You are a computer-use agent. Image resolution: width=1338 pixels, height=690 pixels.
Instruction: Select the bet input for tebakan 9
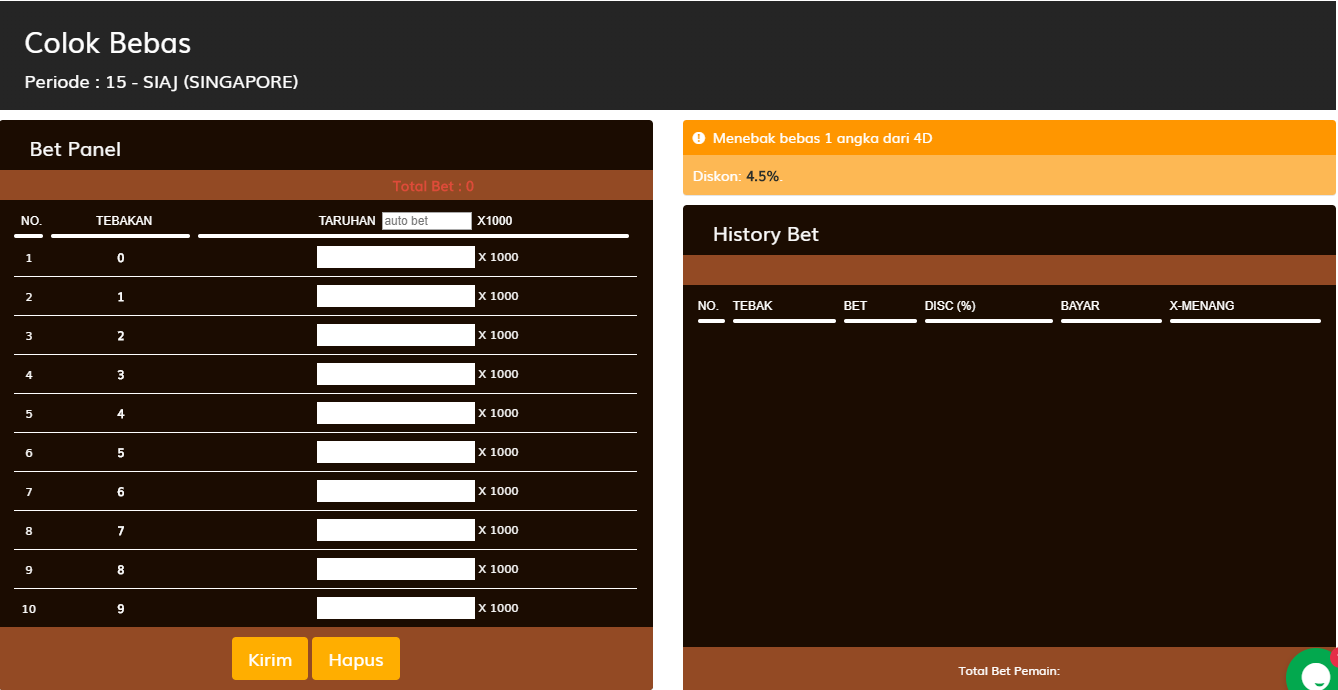[396, 608]
